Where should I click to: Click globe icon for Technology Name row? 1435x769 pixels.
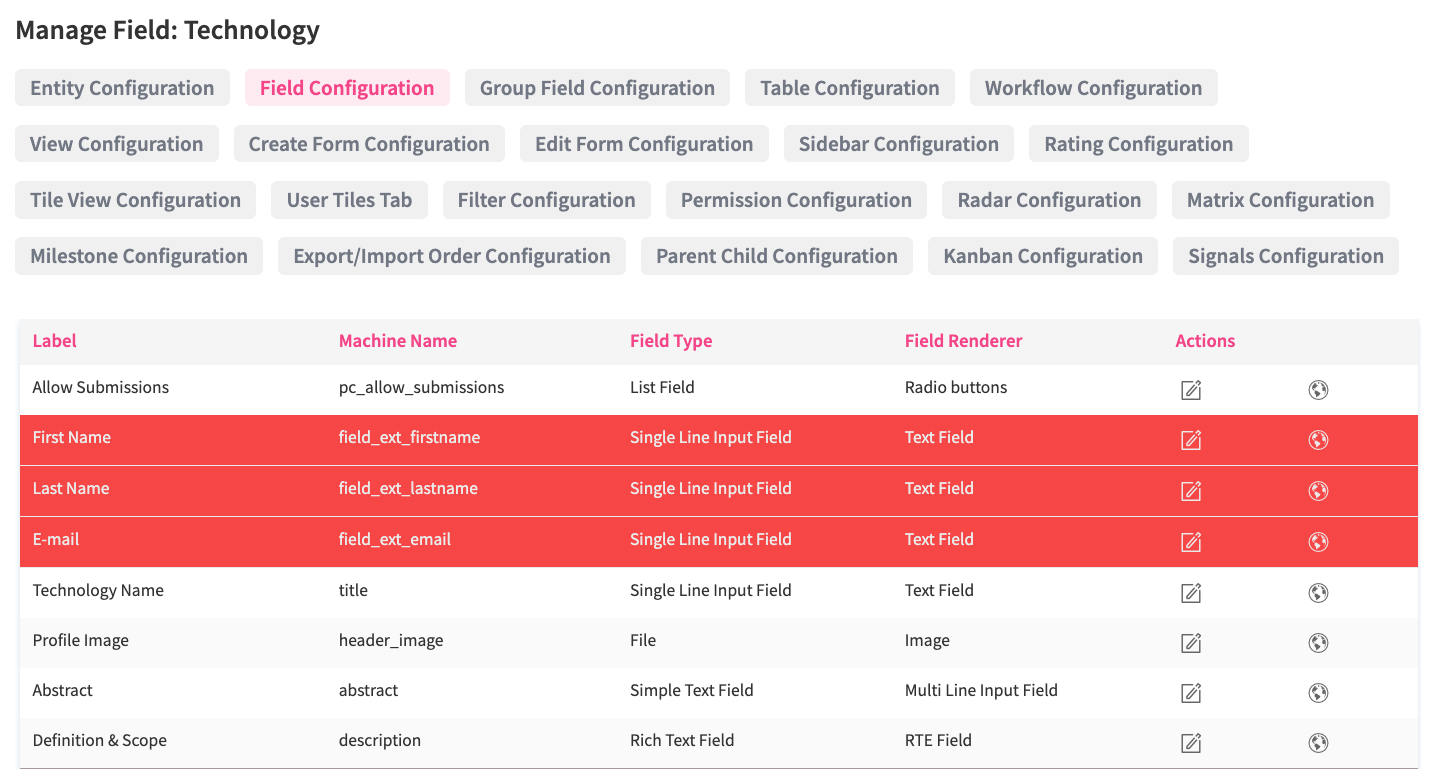[x=1318, y=593]
